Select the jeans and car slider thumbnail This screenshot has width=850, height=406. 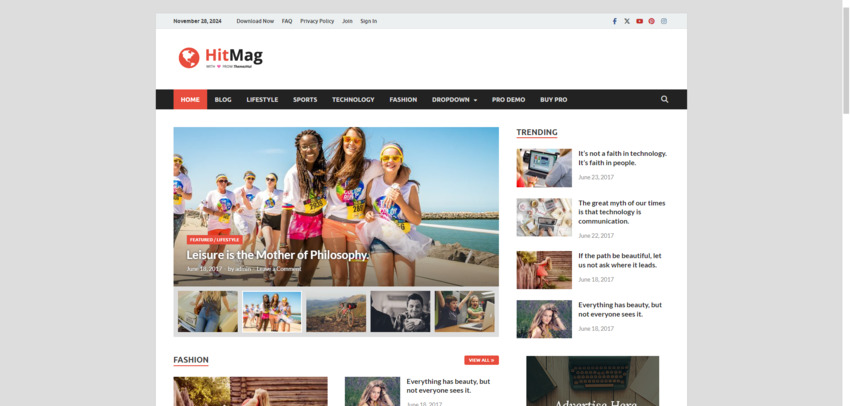208,312
